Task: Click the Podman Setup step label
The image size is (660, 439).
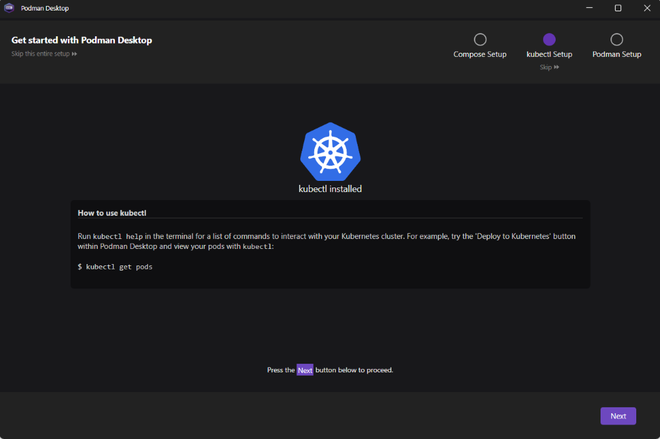Action: (617, 54)
